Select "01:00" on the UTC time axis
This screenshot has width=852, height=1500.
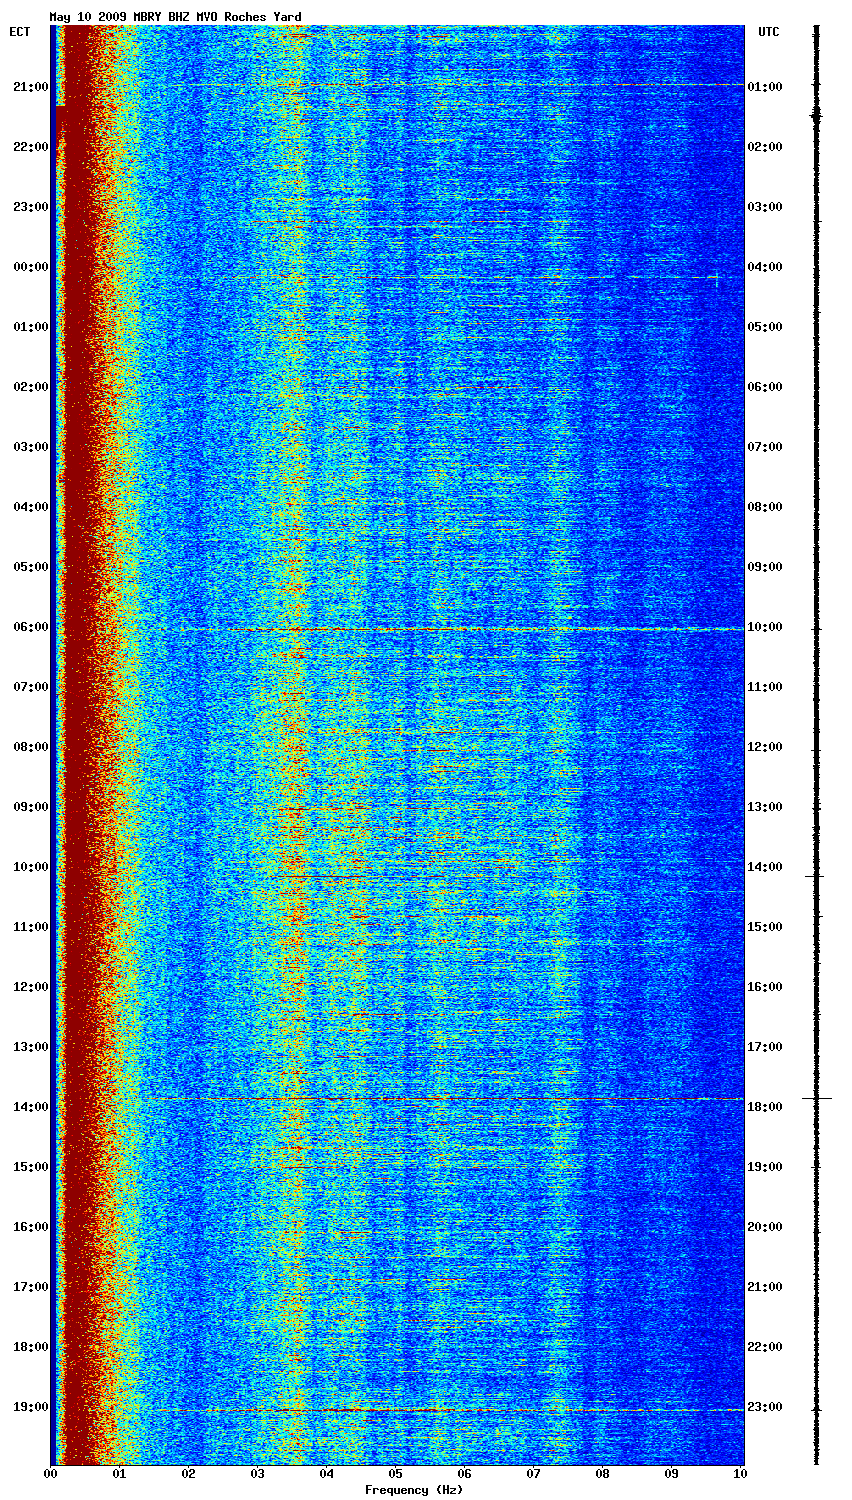[x=765, y=87]
